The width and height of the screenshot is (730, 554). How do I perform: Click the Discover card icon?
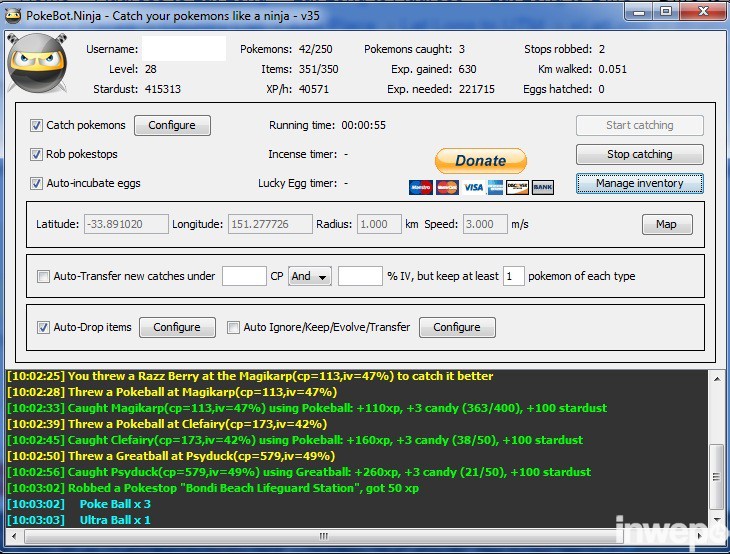[x=517, y=187]
